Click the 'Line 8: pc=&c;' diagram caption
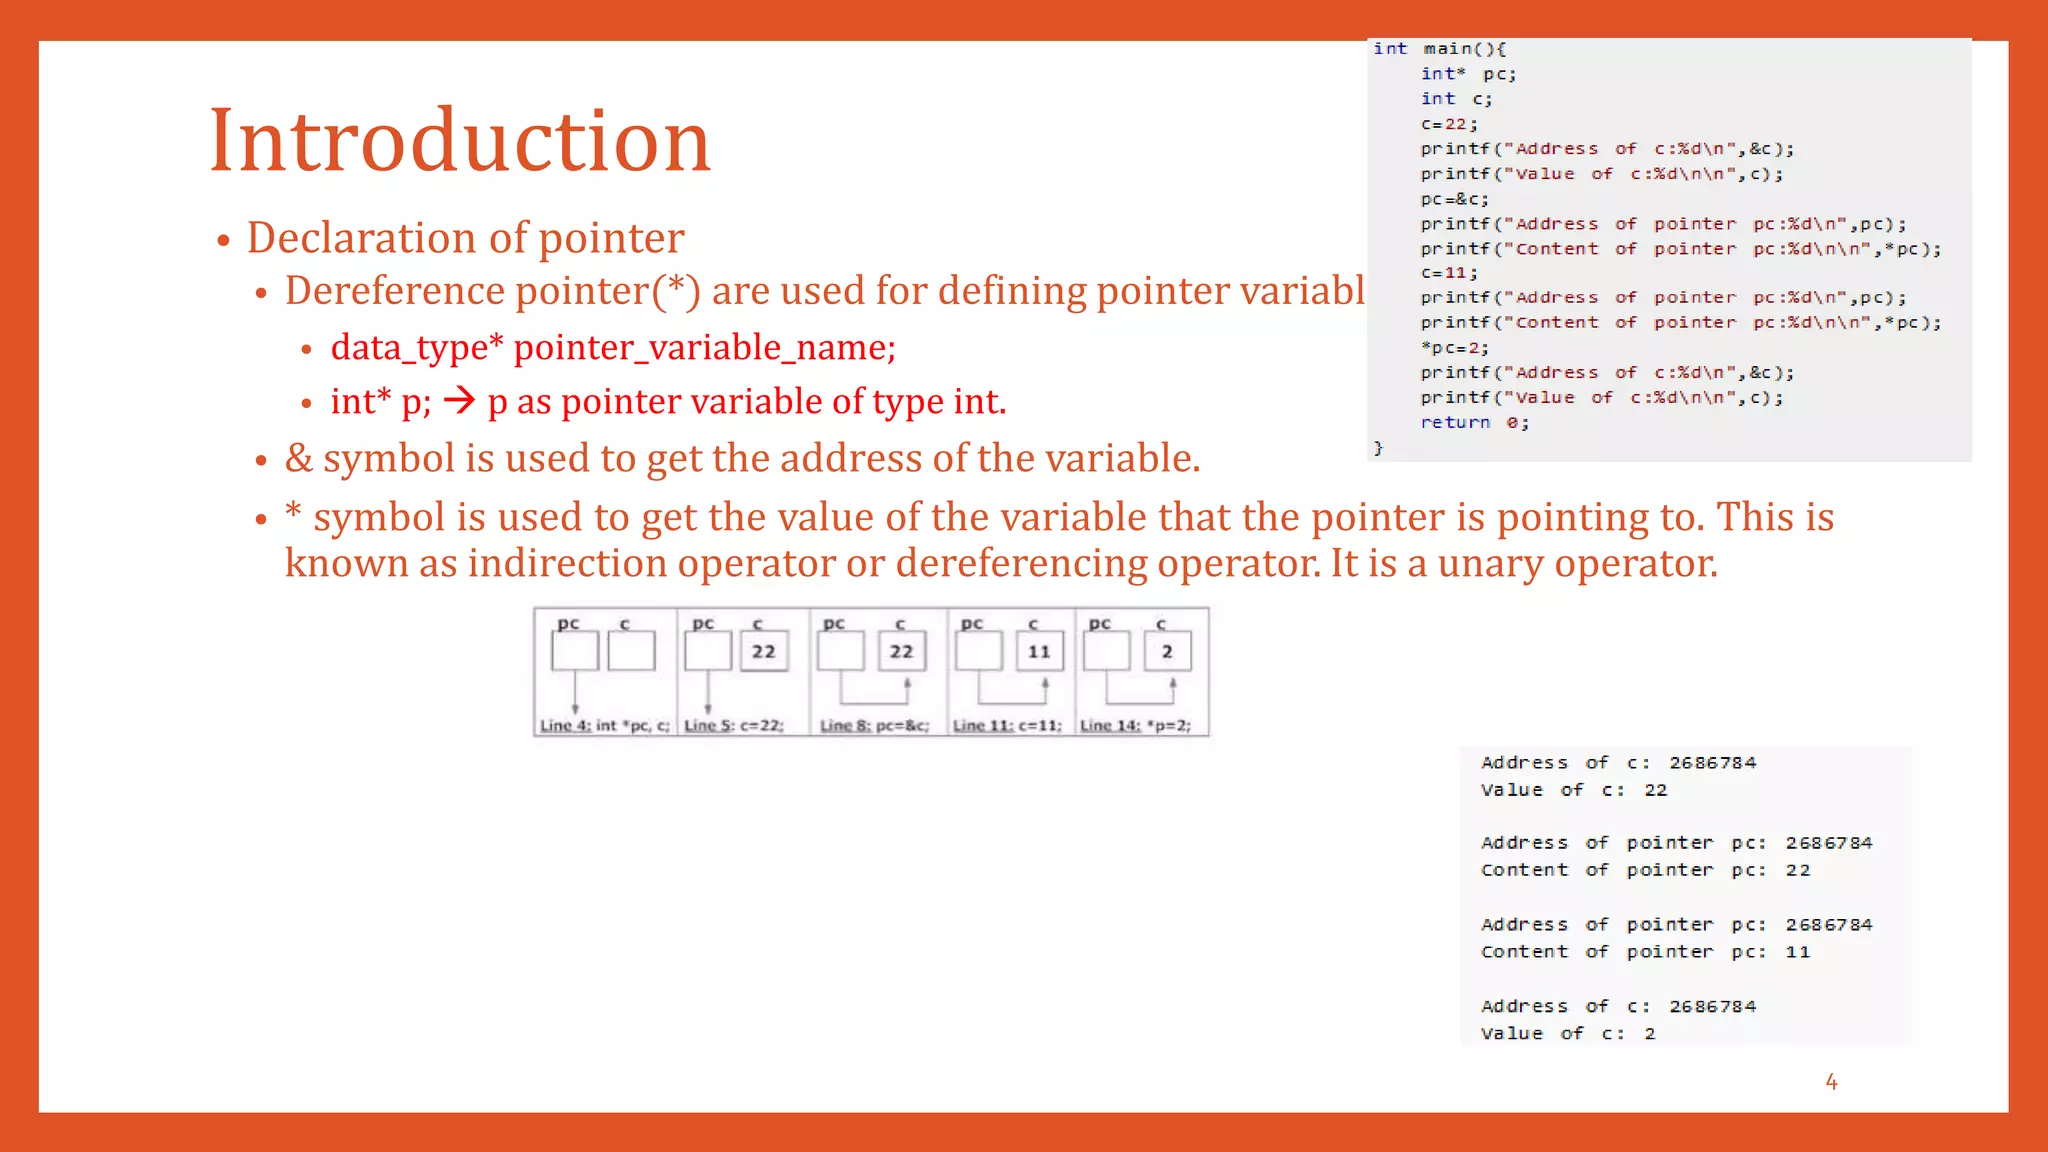Screen dimensions: 2048x1152 pyautogui.click(x=875, y=725)
